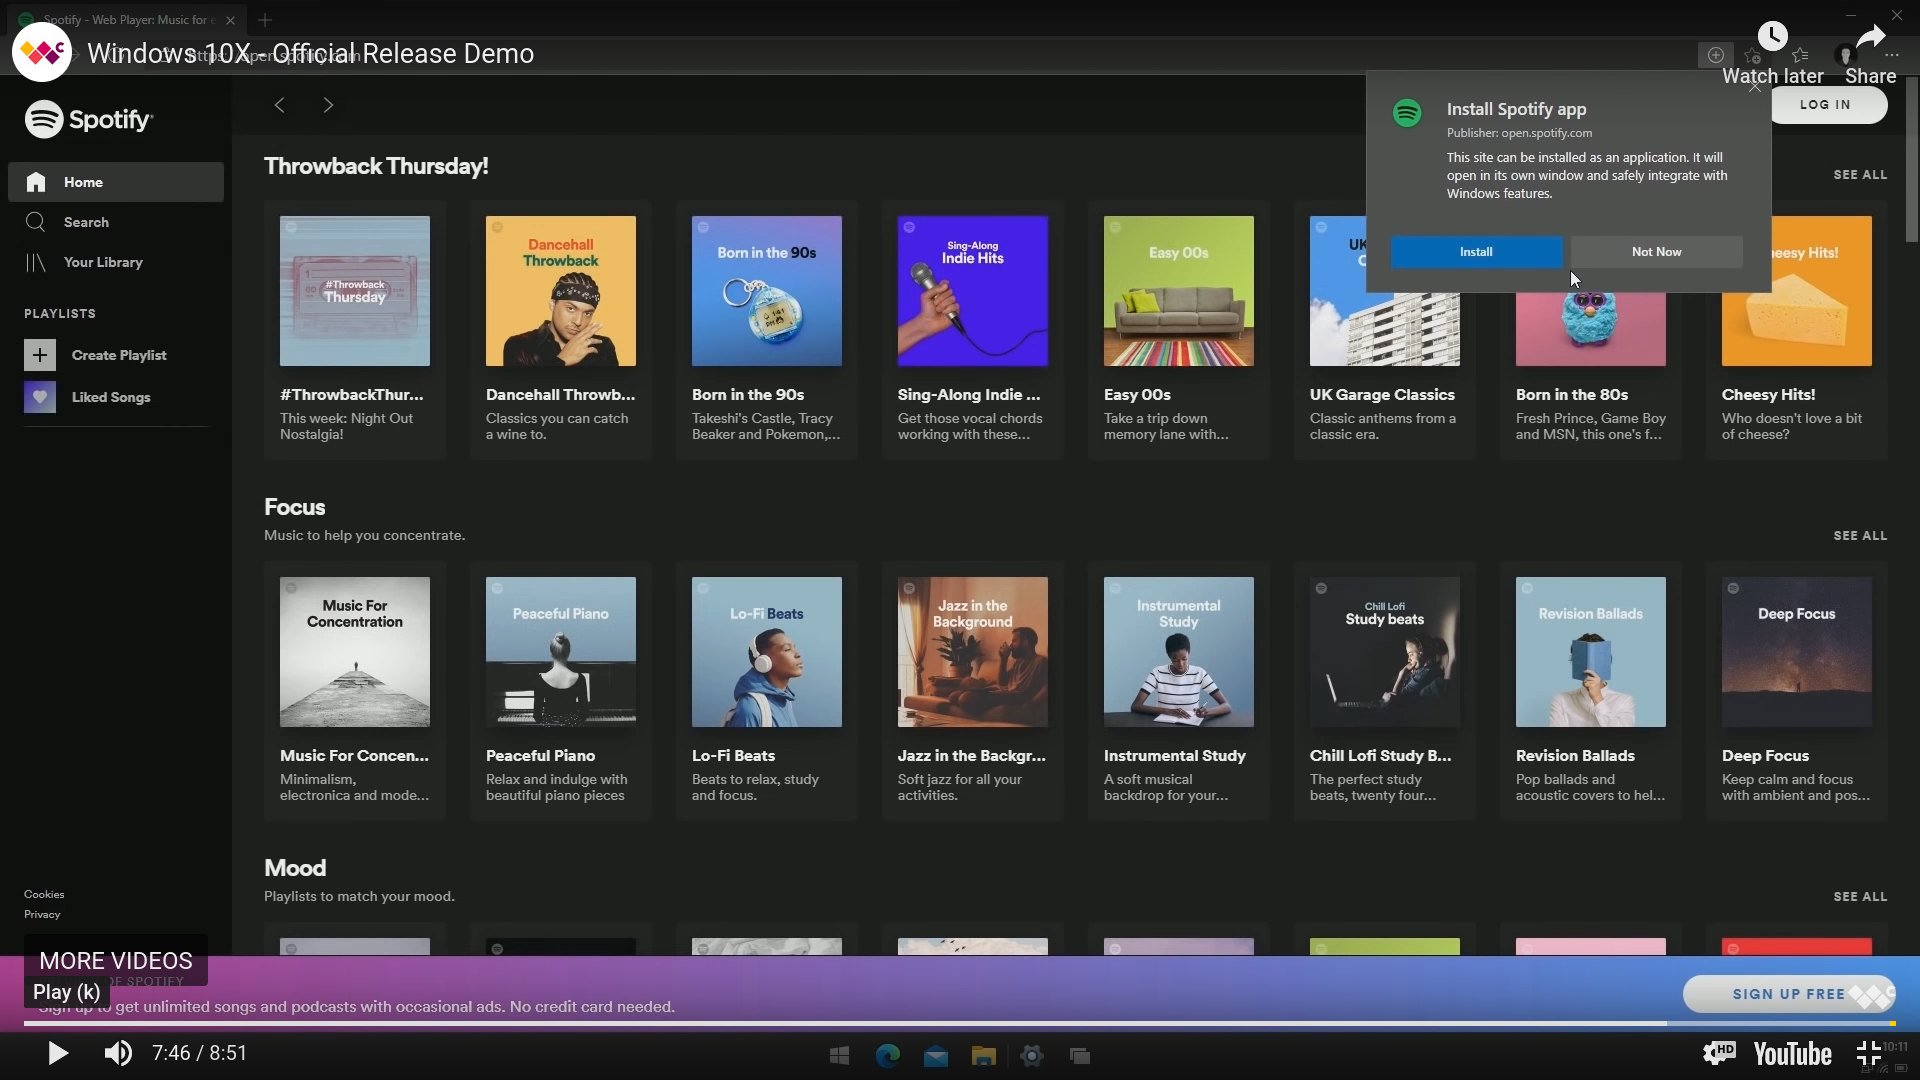Screen dimensions: 1920x1080
Task: Go back with the left chevron
Action: click(x=280, y=105)
